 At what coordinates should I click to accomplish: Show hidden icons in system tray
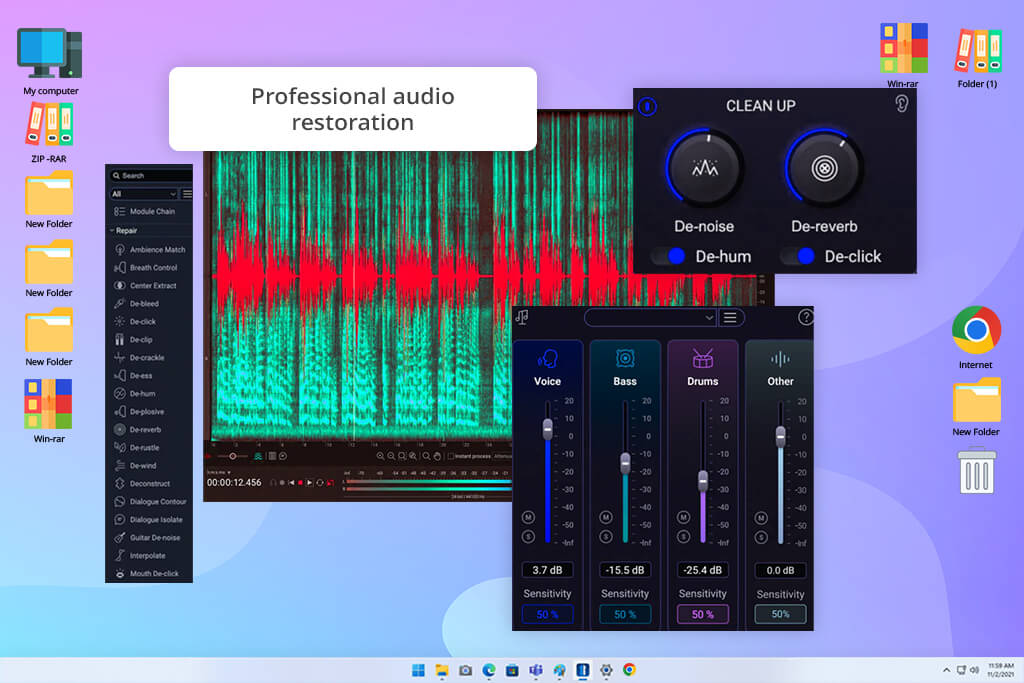(x=946, y=670)
